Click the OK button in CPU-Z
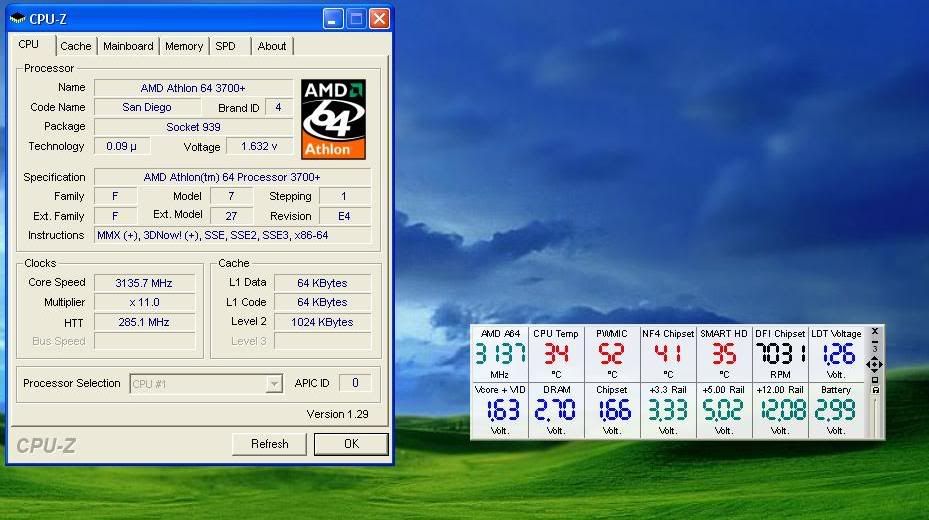 (351, 444)
